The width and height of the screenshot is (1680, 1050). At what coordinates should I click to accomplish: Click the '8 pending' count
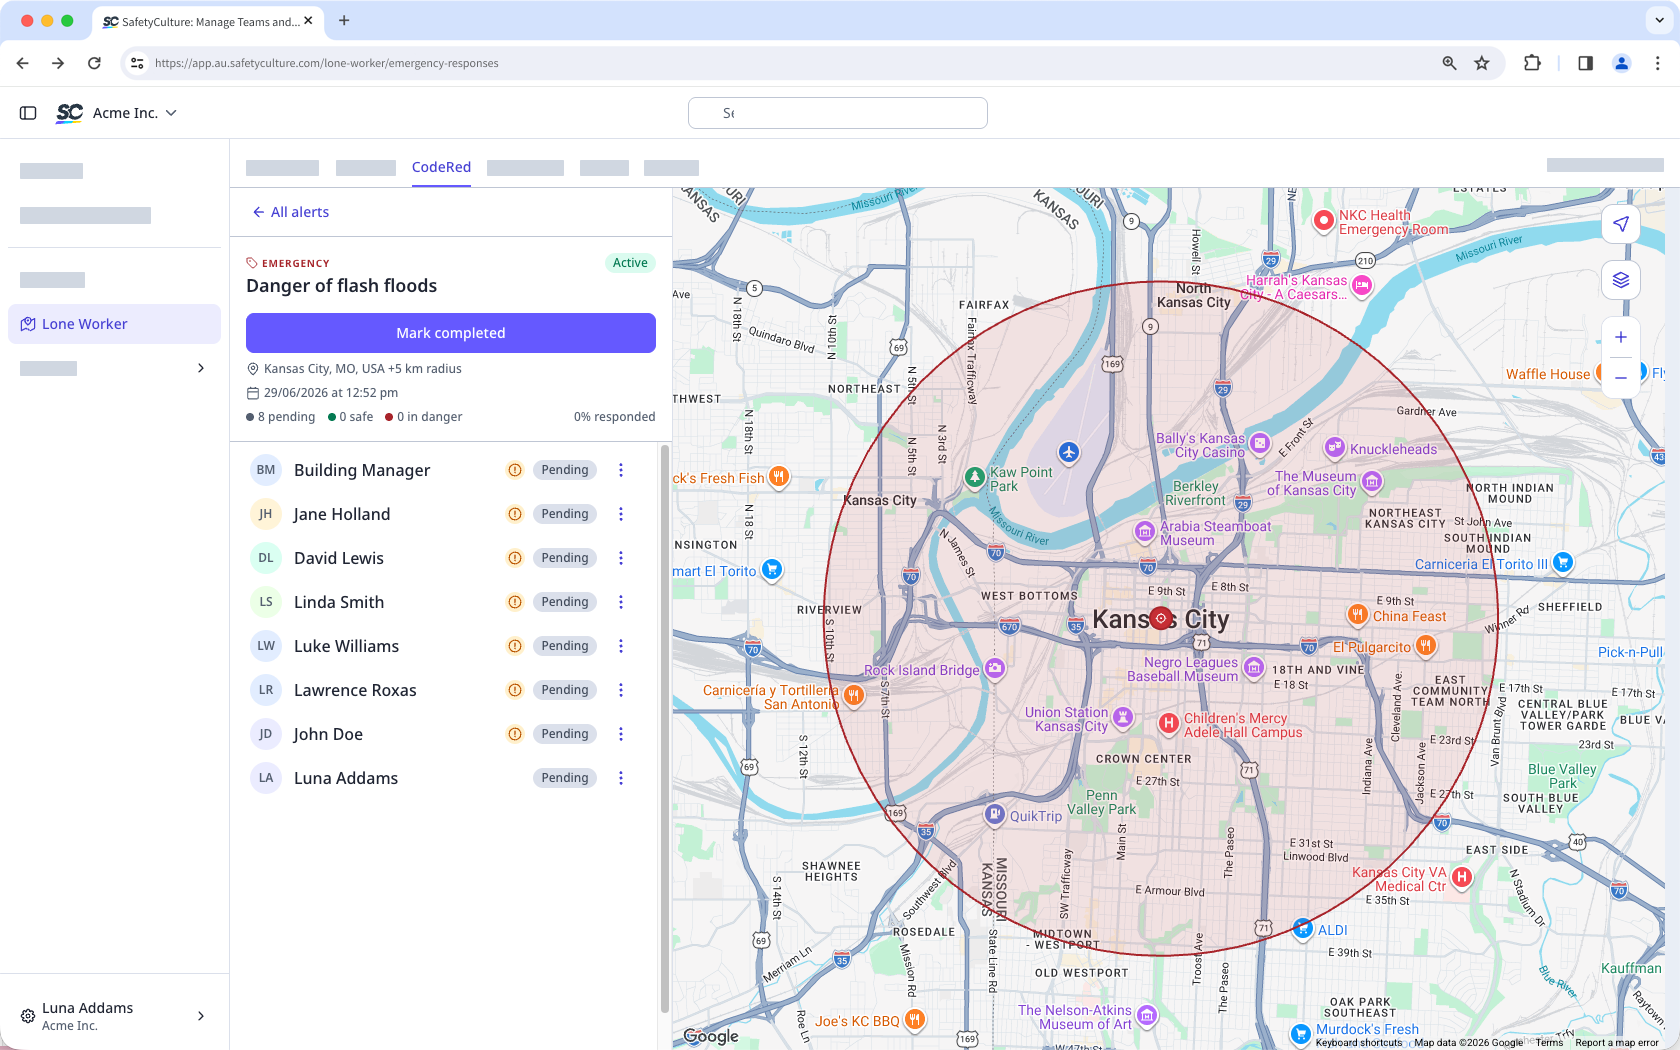coord(281,417)
